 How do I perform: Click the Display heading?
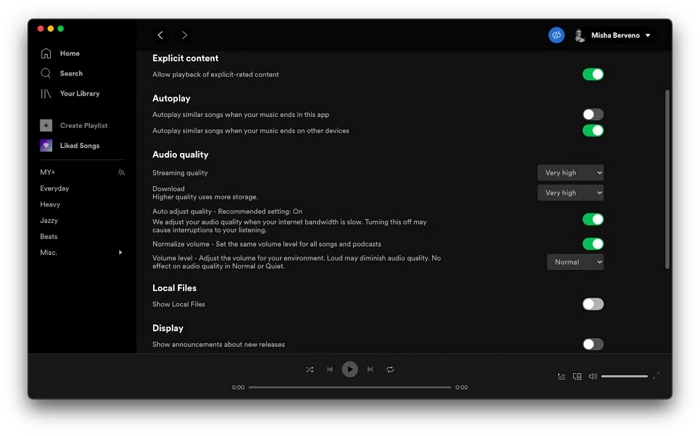168,328
